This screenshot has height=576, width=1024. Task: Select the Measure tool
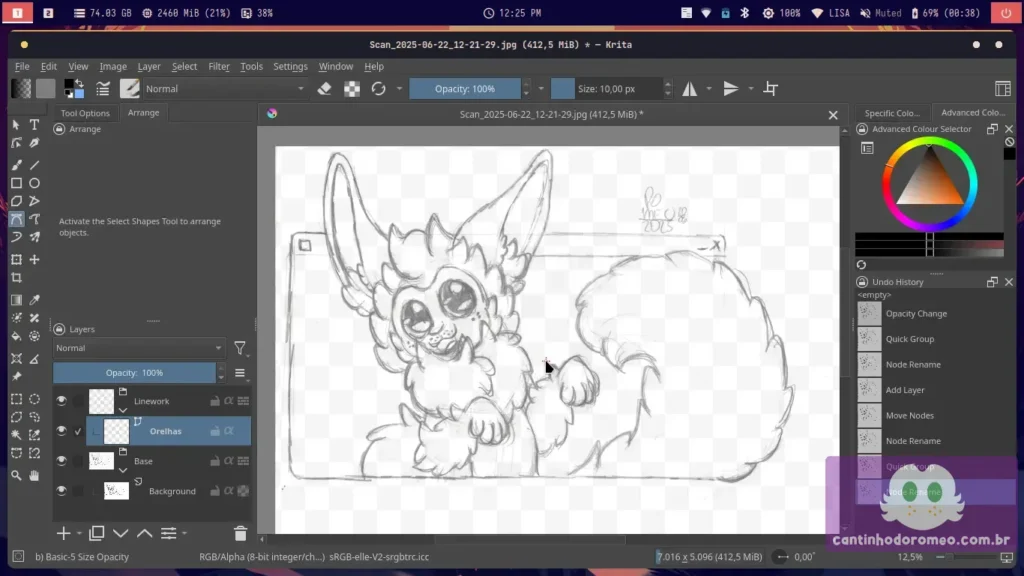pyautogui.click(x=35, y=359)
